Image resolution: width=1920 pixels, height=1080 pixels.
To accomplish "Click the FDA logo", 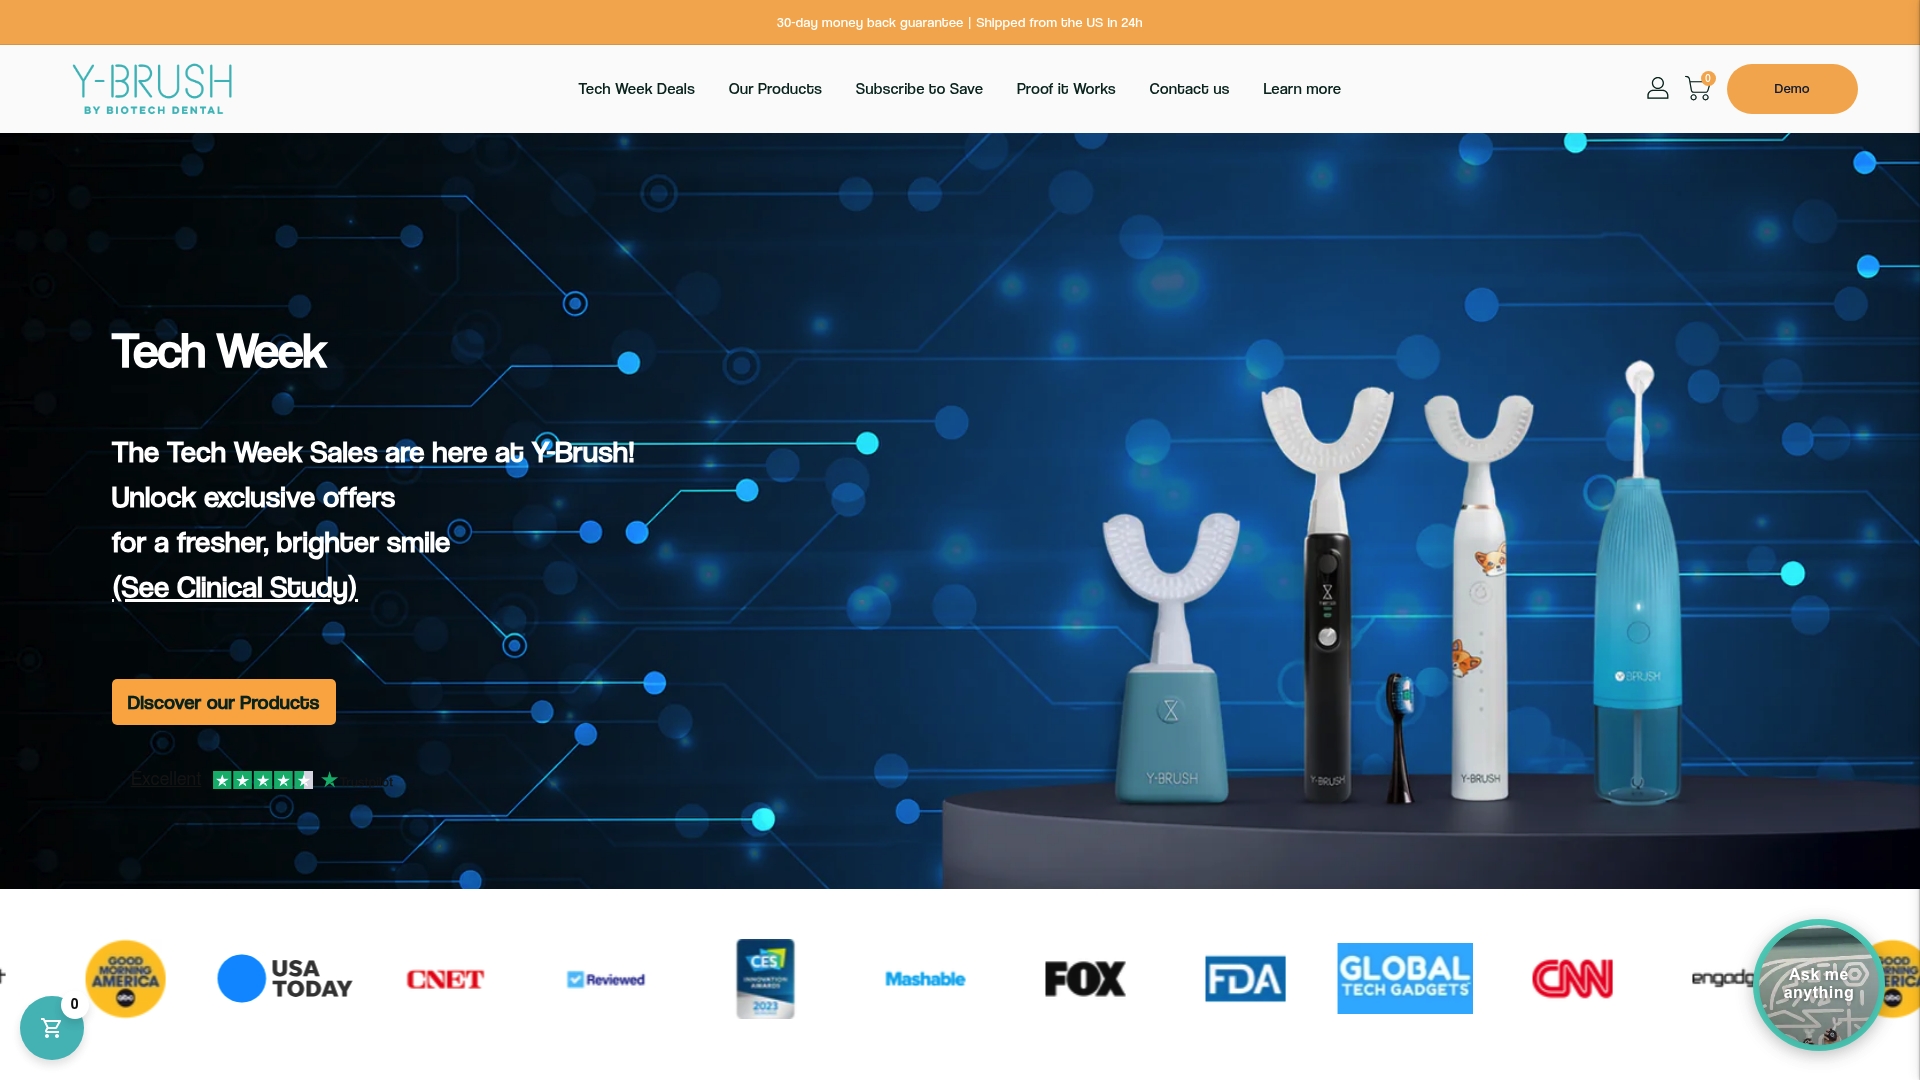I will pos(1245,979).
